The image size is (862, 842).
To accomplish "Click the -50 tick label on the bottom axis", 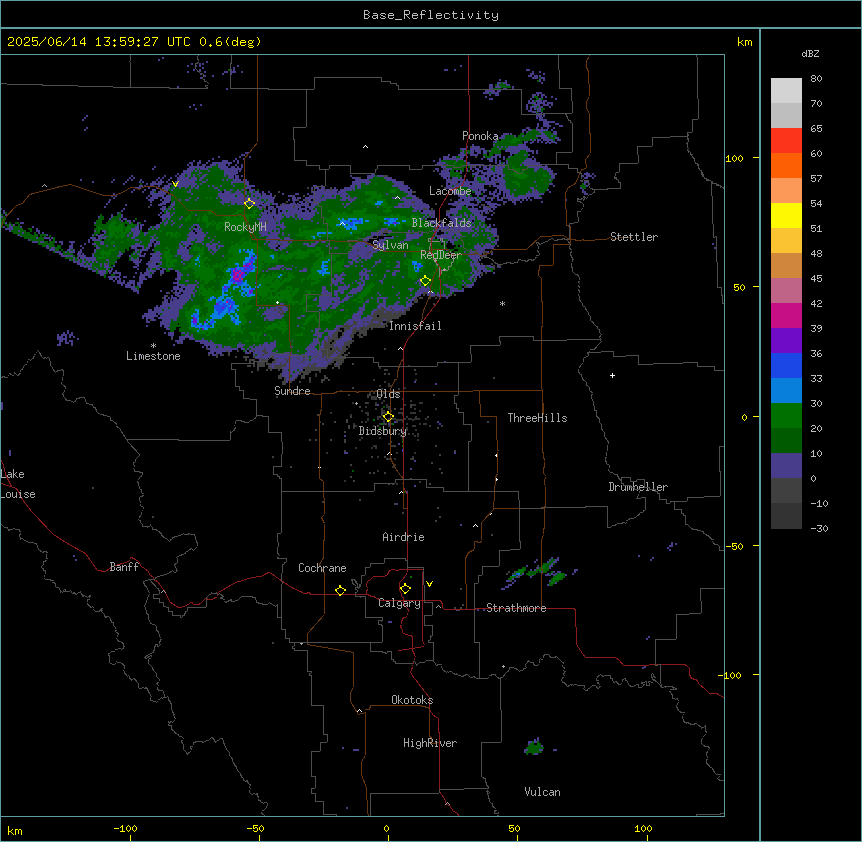I will pyautogui.click(x=255, y=828).
